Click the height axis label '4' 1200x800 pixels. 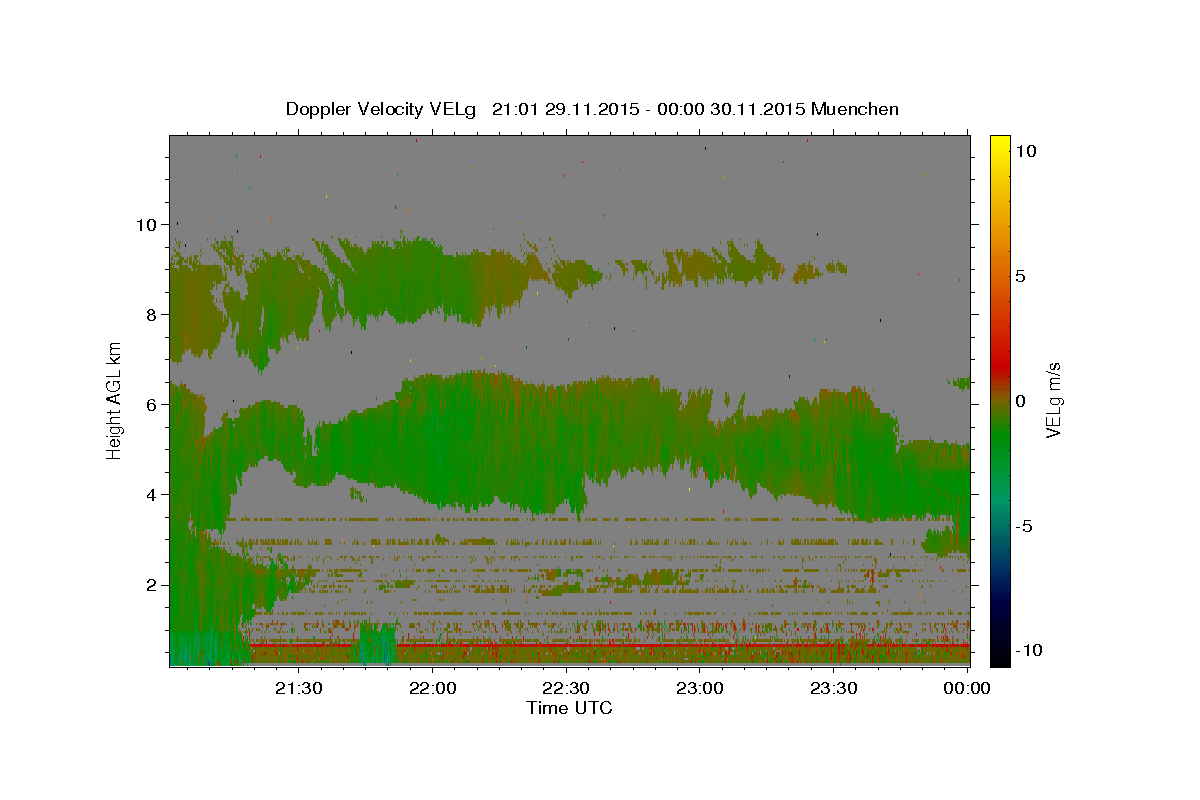[152, 495]
